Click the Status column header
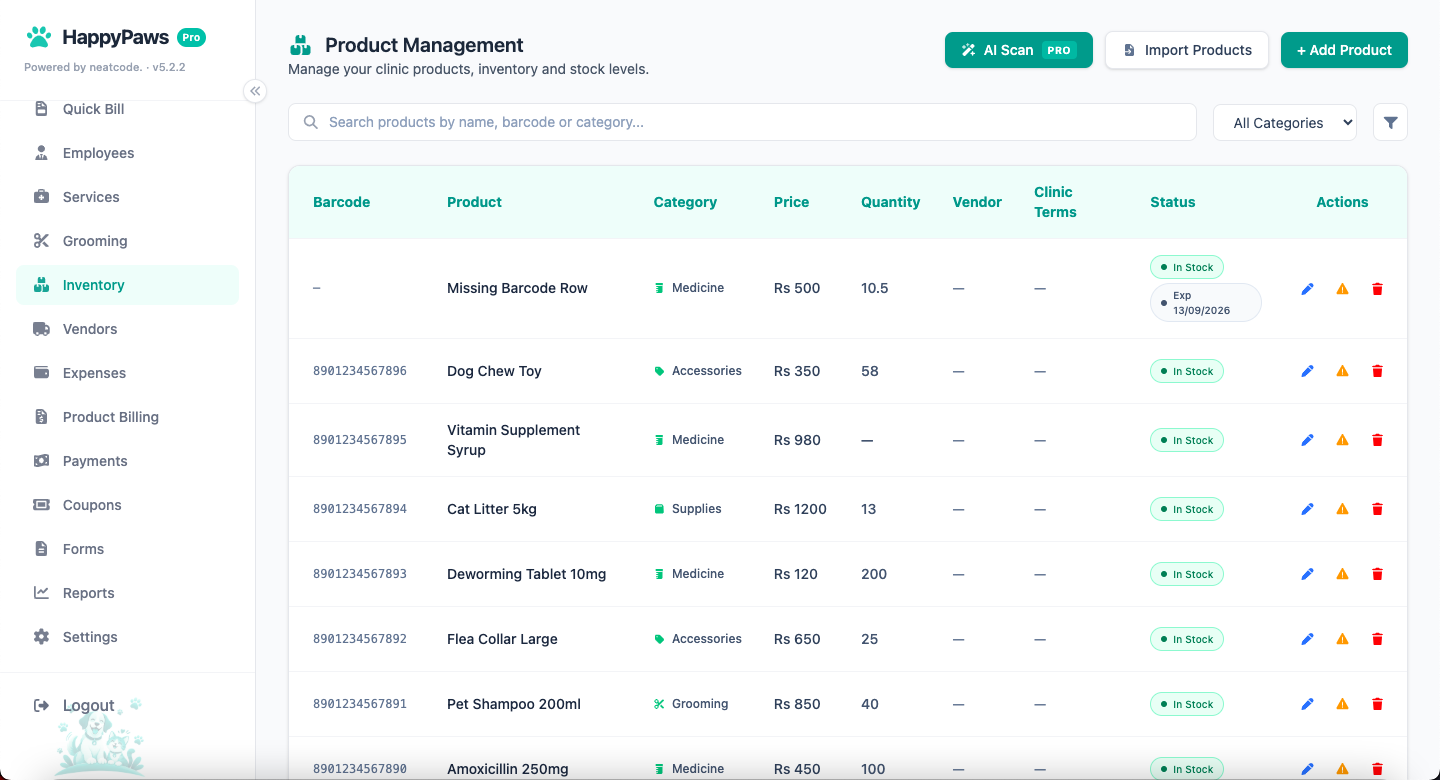 1172,202
